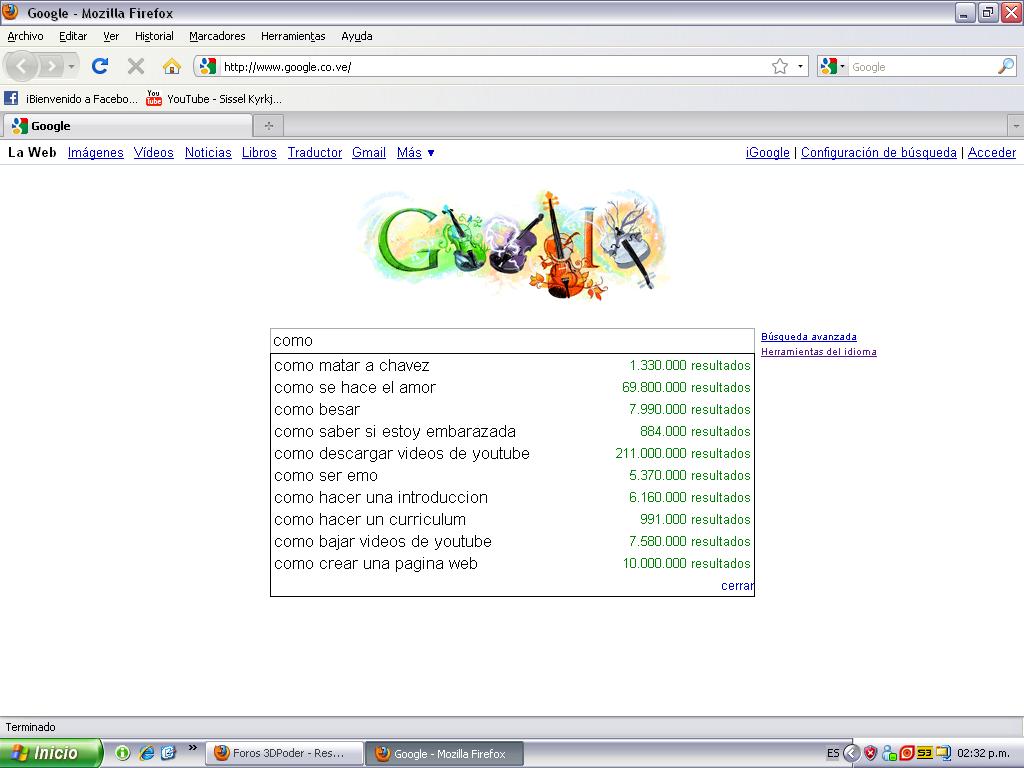The width and height of the screenshot is (1024, 768).
Task: Select suggestion 'como se hace el amor'
Action: [512, 387]
